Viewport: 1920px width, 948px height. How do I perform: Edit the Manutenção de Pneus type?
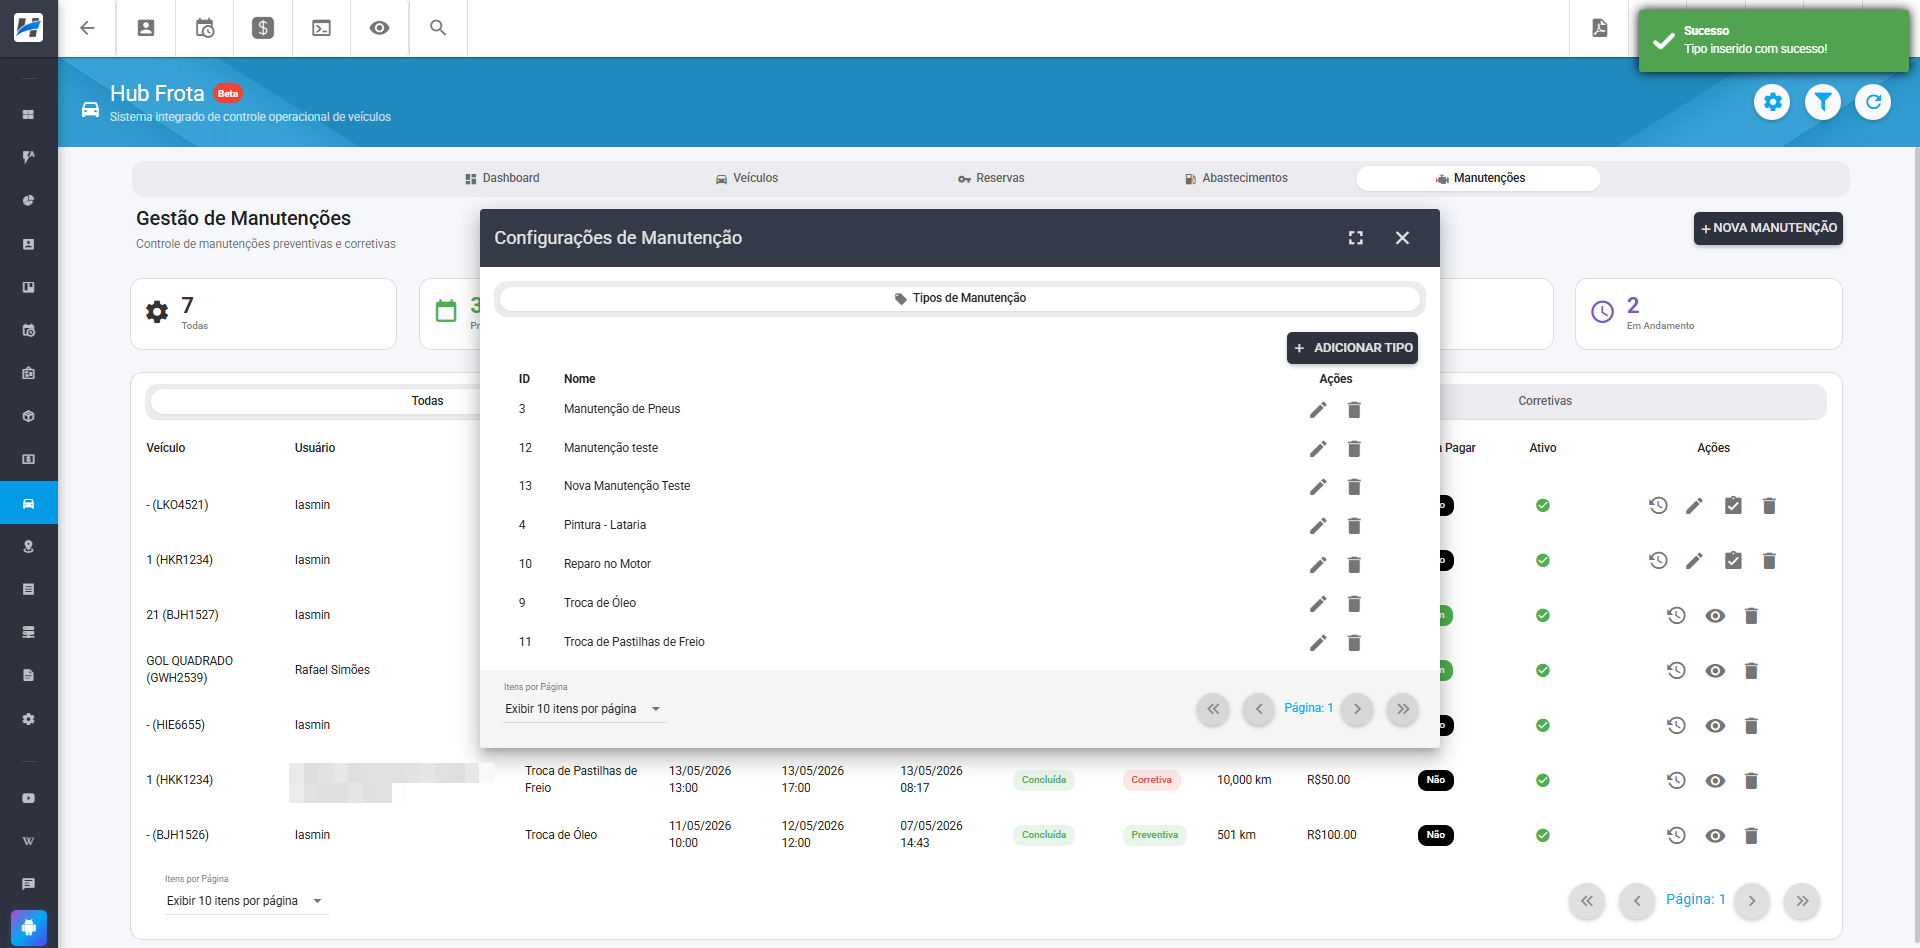coord(1318,410)
